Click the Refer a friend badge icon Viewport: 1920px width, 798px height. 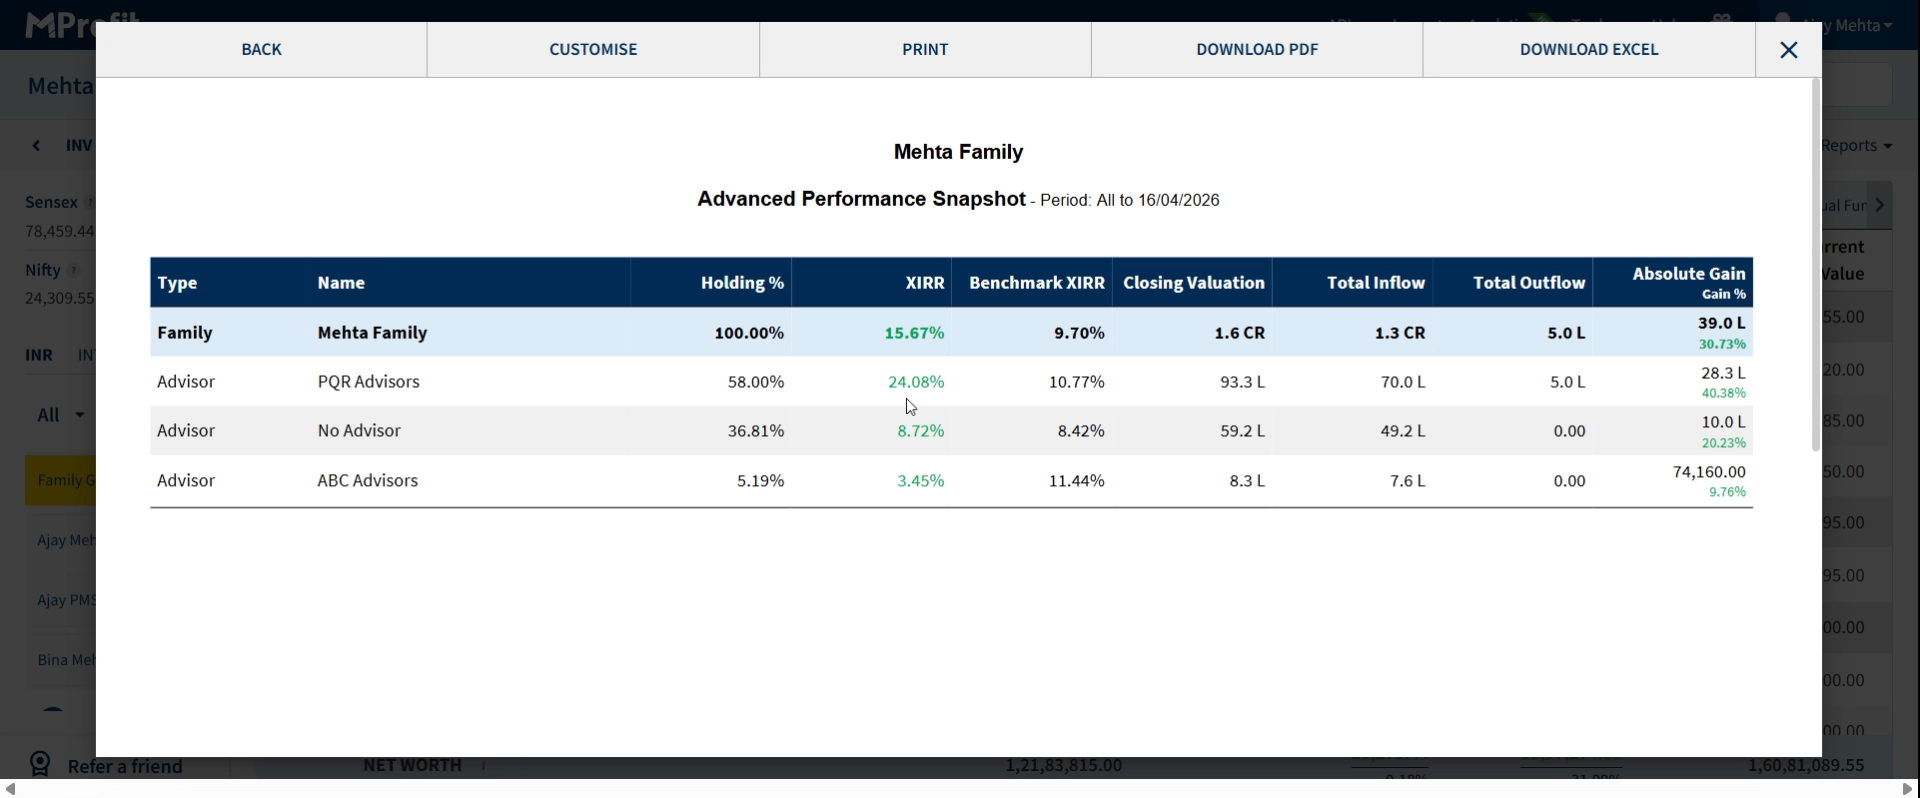pos(40,765)
